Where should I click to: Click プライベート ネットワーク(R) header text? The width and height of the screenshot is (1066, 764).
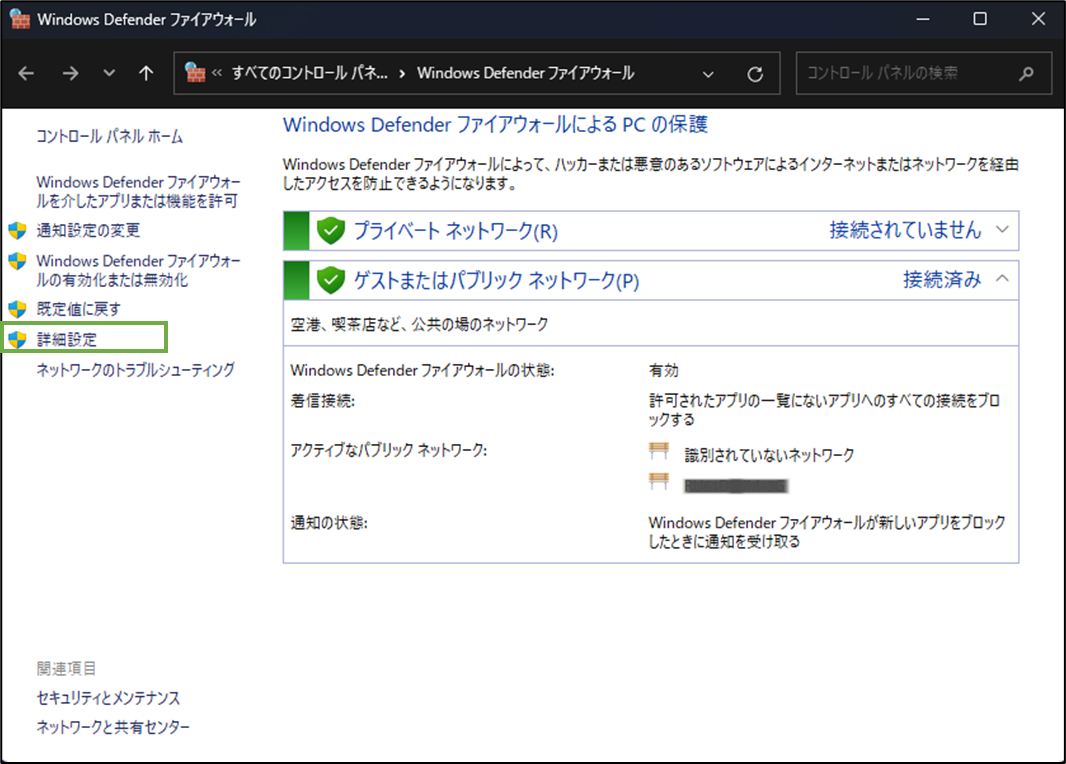coord(455,231)
